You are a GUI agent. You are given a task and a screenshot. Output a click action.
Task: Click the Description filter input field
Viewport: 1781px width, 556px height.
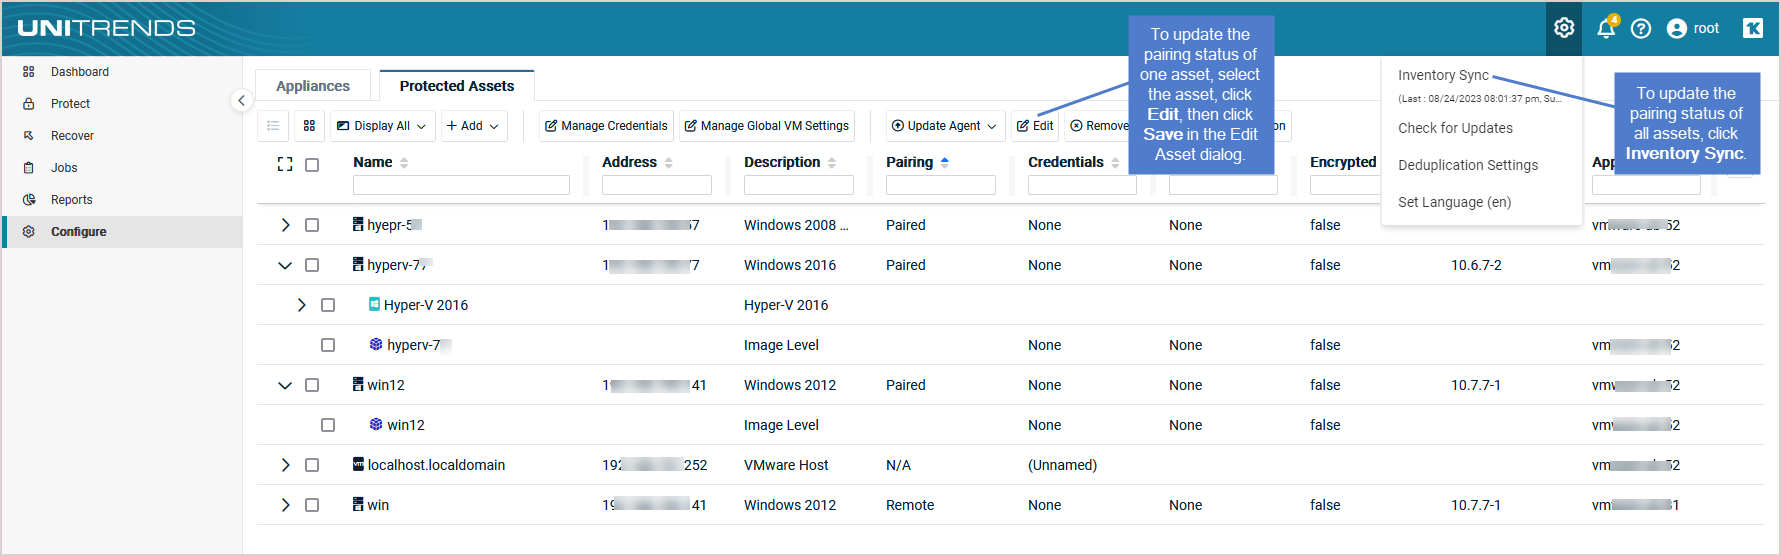pos(799,185)
